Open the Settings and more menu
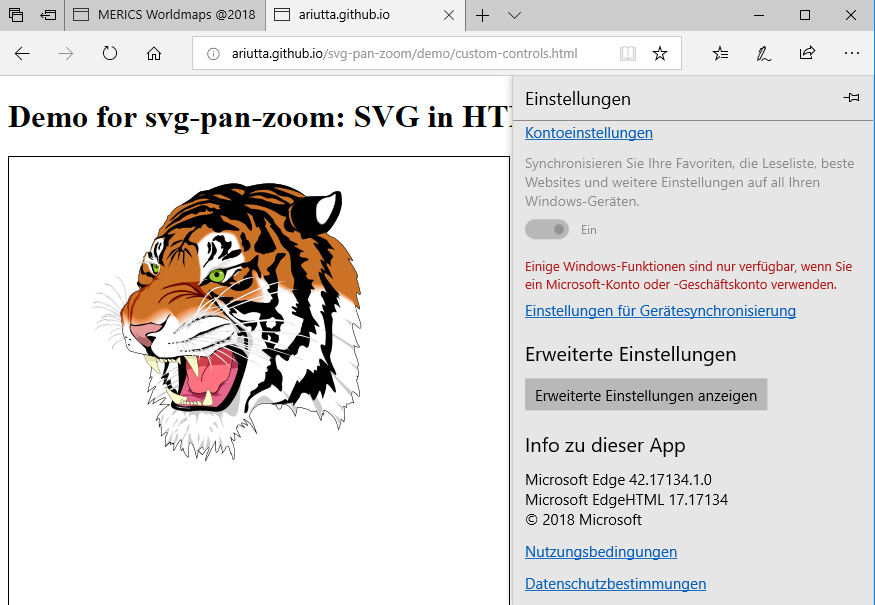The height and width of the screenshot is (605, 875). 851,53
